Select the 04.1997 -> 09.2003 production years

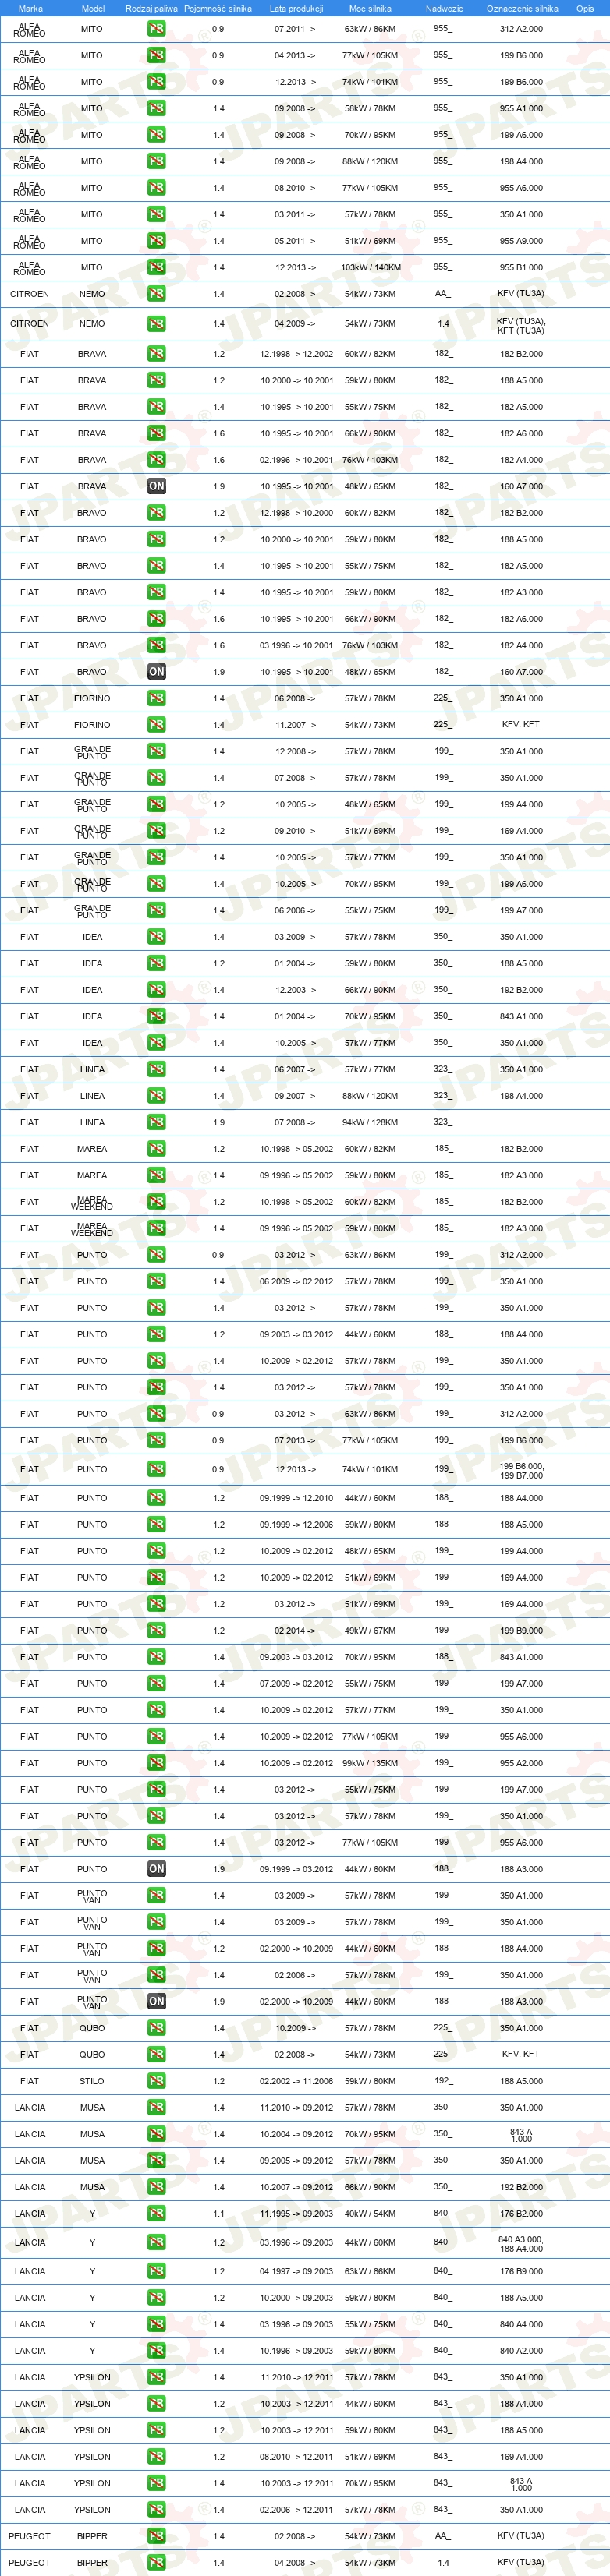click(x=296, y=2271)
